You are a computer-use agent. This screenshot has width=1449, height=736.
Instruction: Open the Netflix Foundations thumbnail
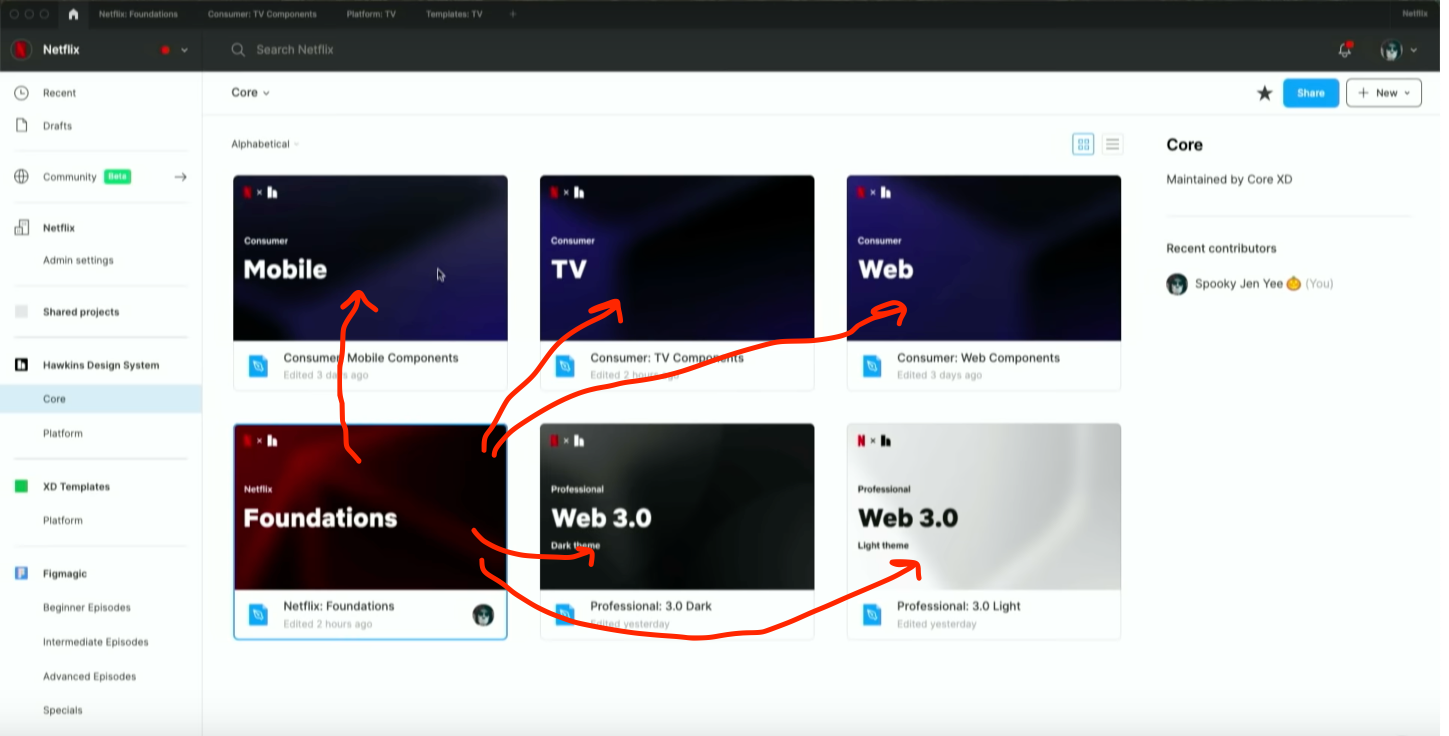pos(370,507)
